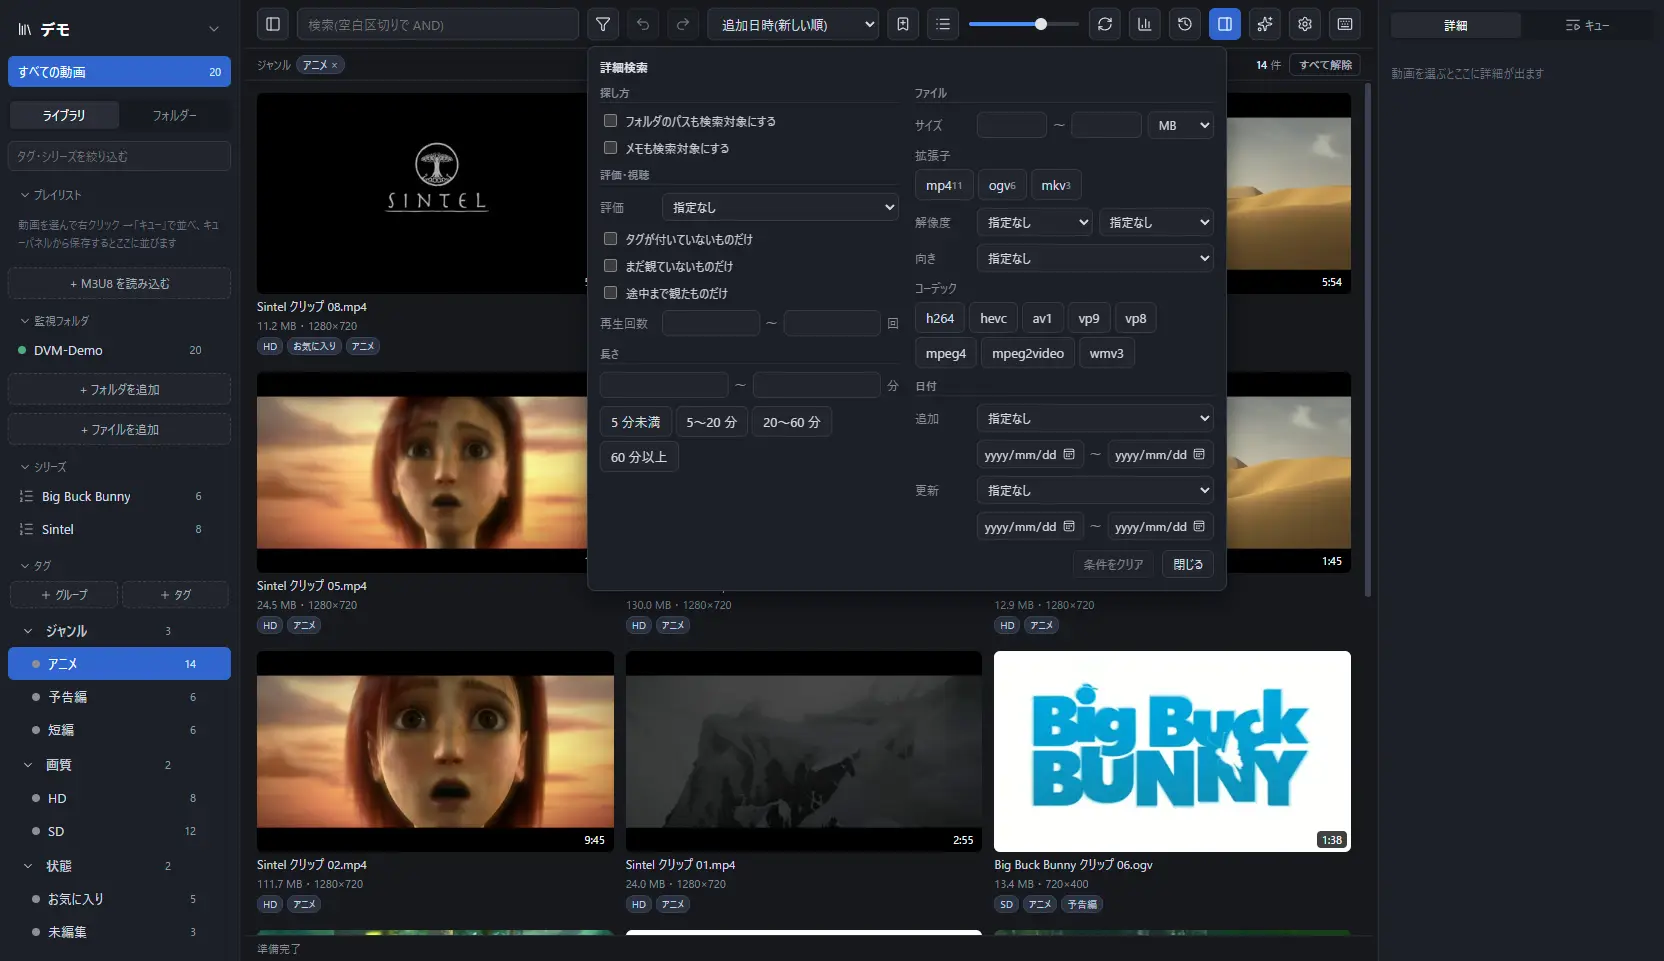
Task: Click 条件をクリア to reset filters
Action: (1113, 564)
